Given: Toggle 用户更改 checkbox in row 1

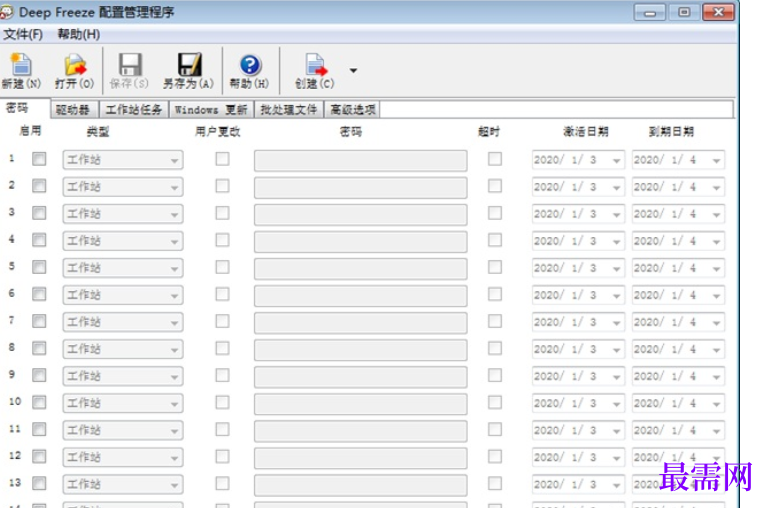Looking at the screenshot, I should pos(222,159).
